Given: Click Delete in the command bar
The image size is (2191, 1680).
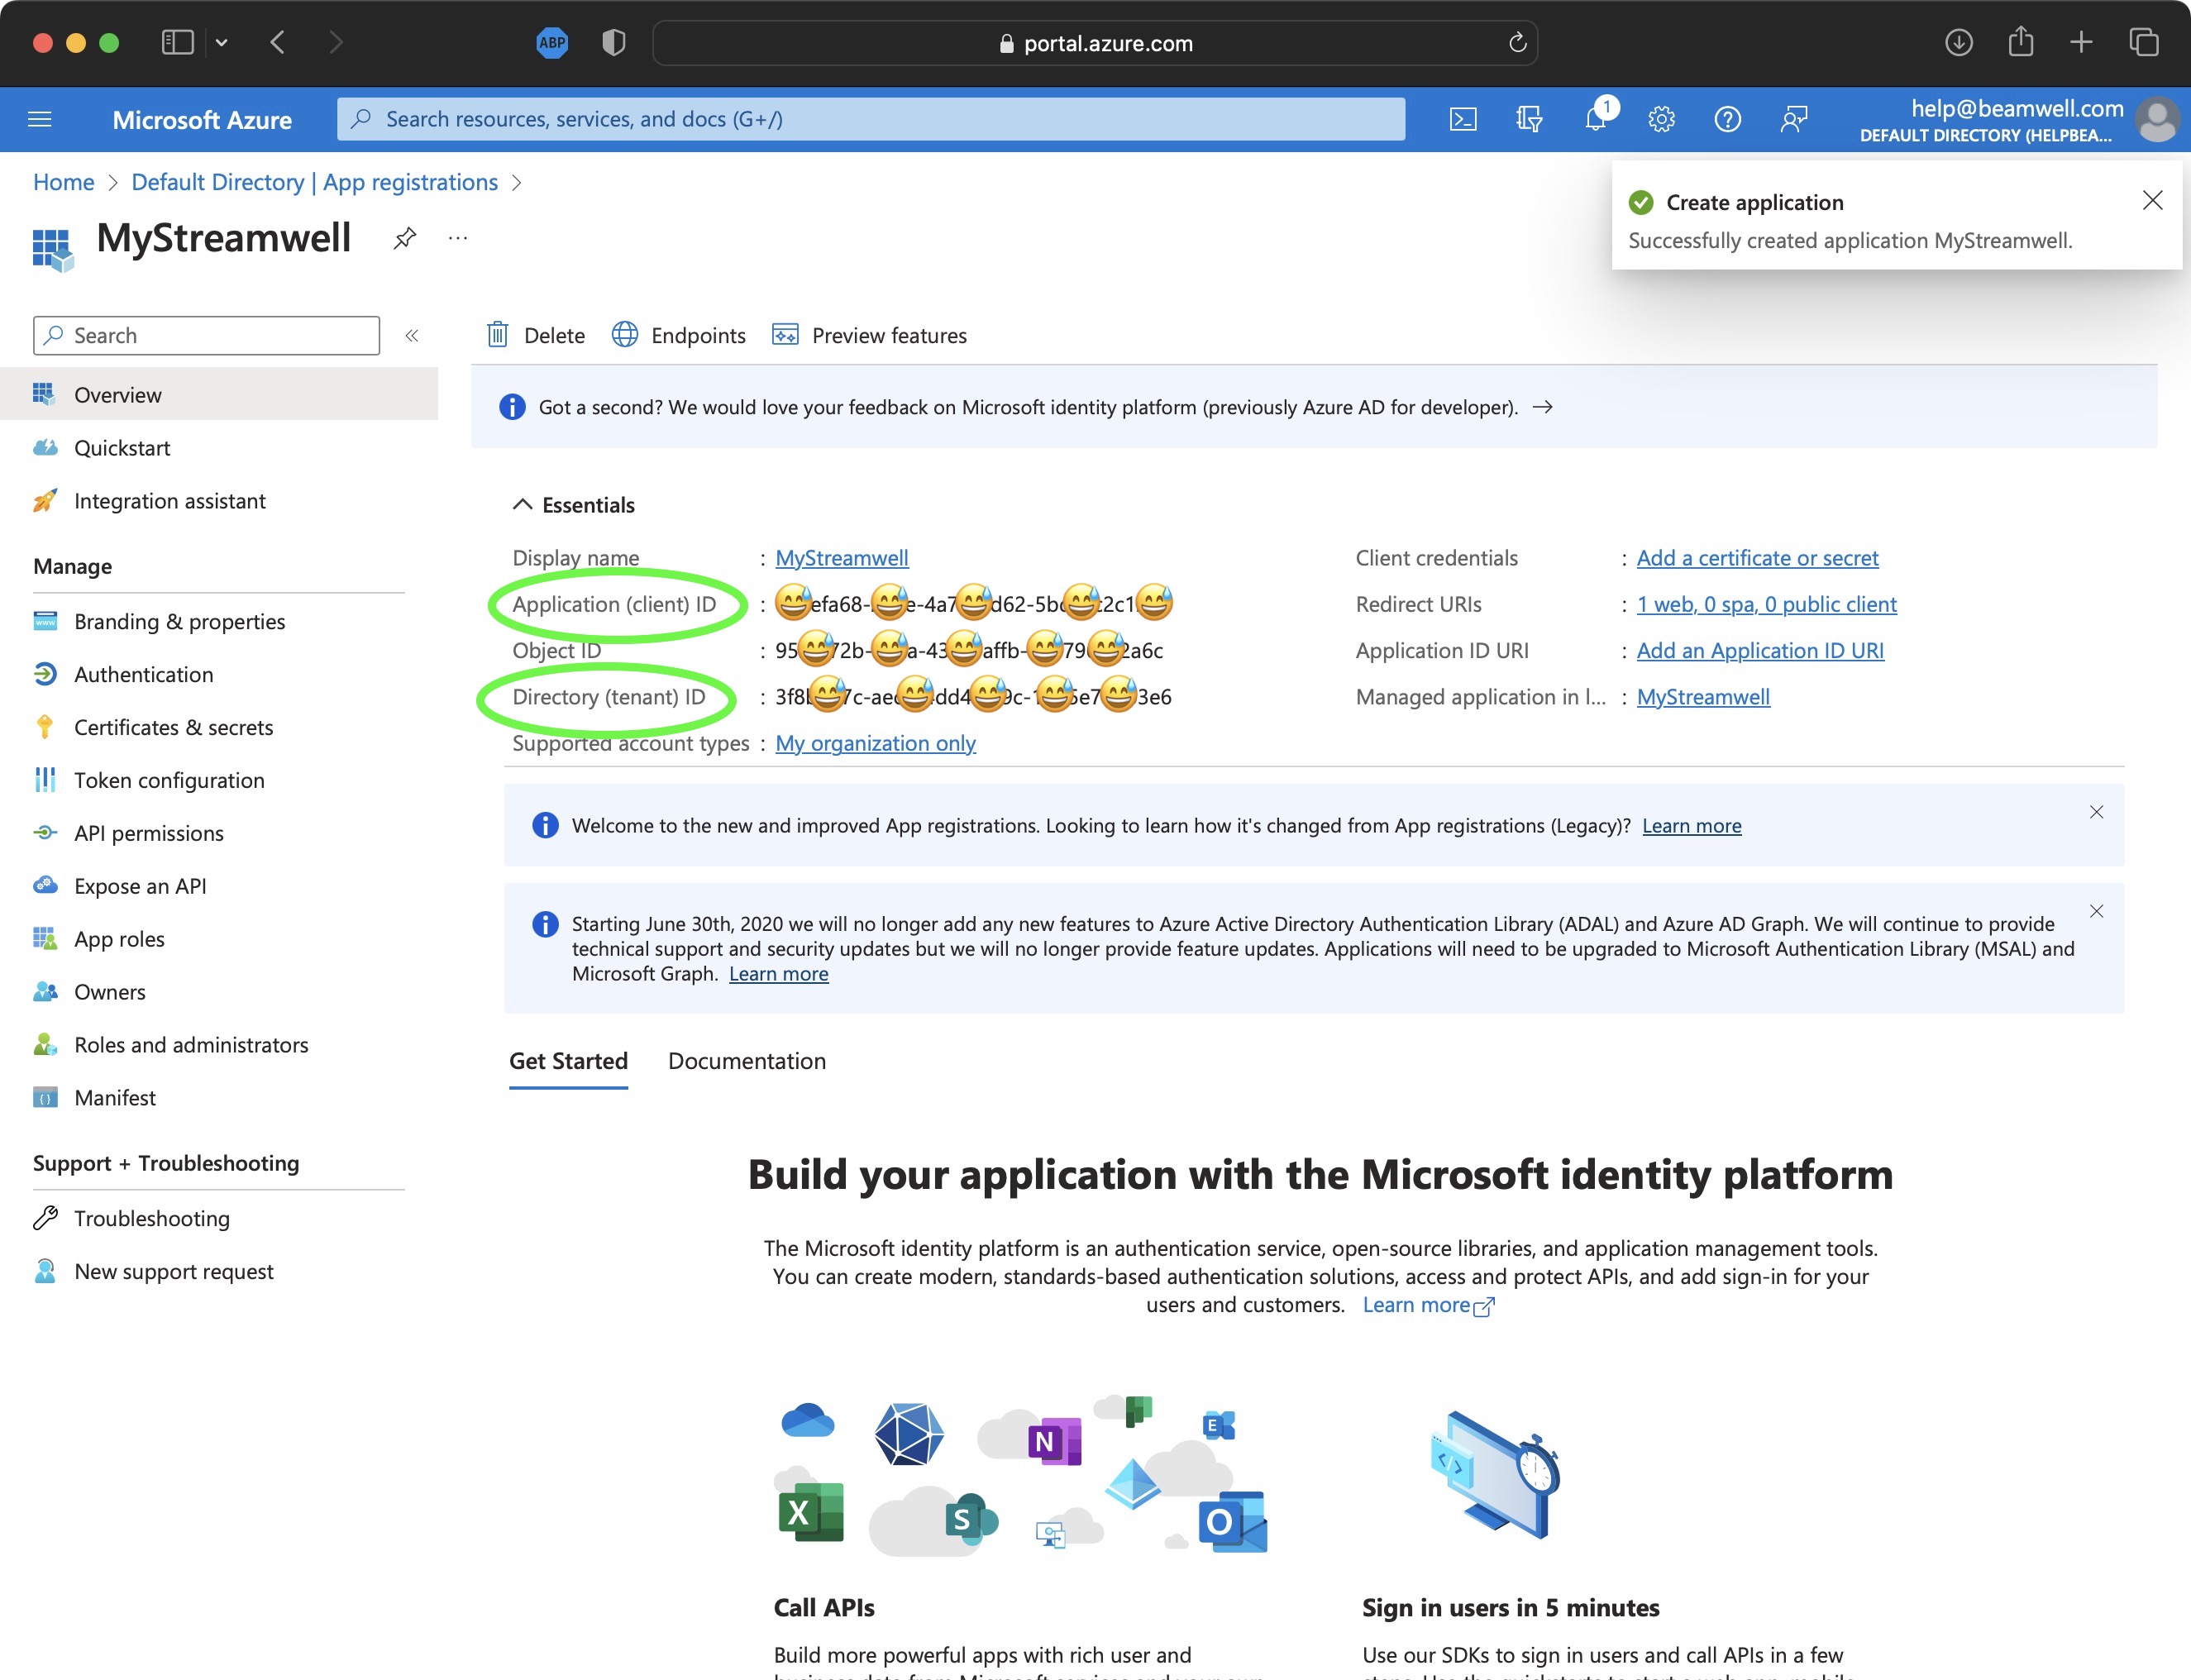Looking at the screenshot, I should (536, 335).
